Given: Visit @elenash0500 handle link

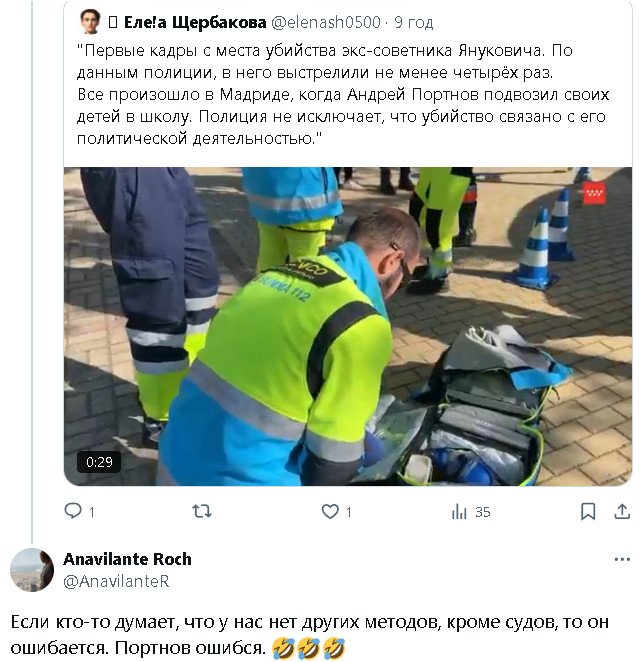Looking at the screenshot, I should point(326,22).
